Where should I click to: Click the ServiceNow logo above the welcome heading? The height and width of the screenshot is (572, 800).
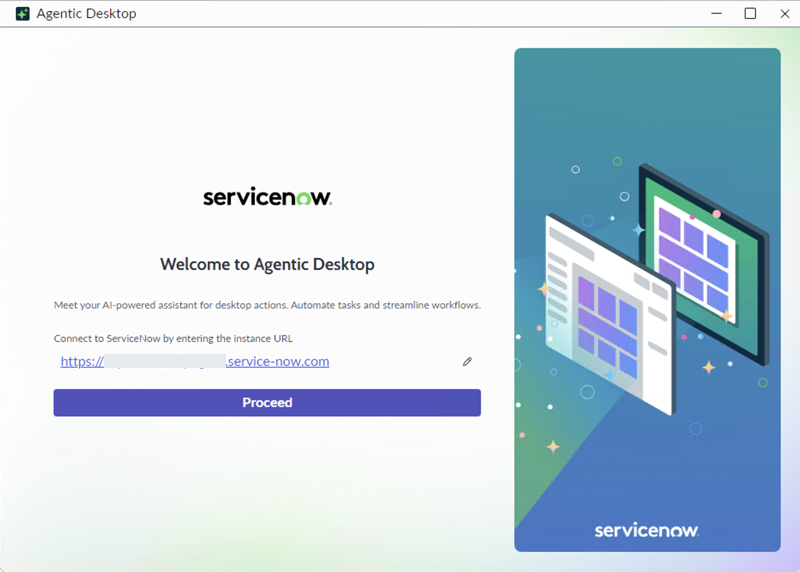267,197
